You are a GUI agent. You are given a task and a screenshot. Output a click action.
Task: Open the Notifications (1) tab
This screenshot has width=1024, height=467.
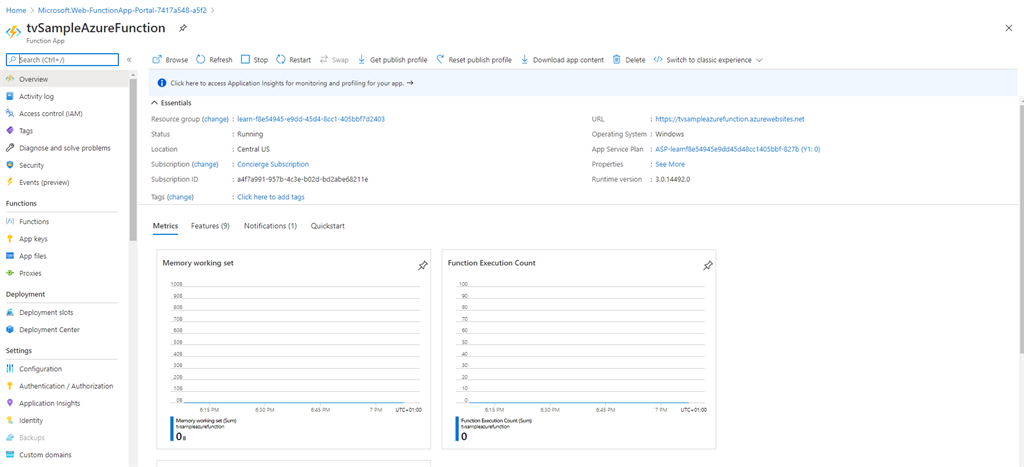pyautogui.click(x=270, y=226)
